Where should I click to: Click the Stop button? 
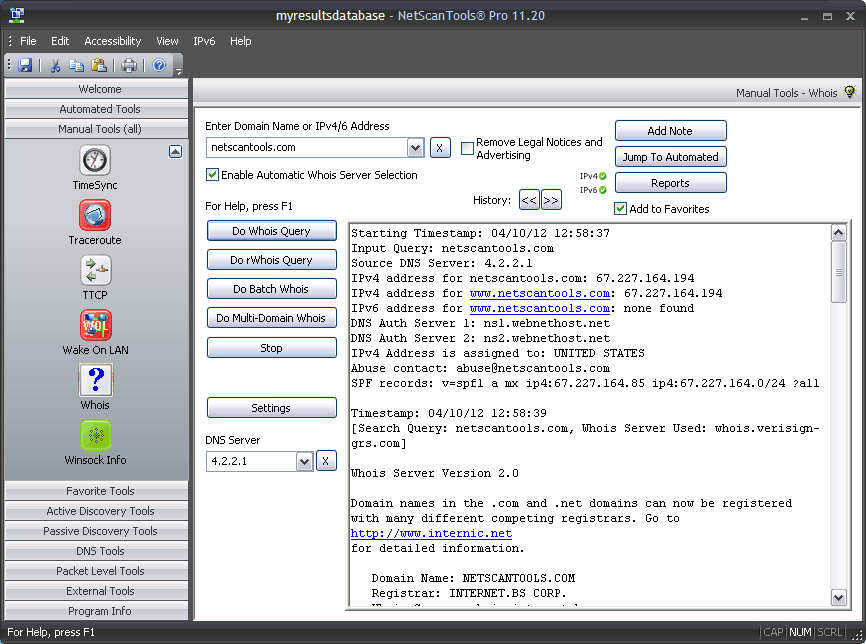271,348
